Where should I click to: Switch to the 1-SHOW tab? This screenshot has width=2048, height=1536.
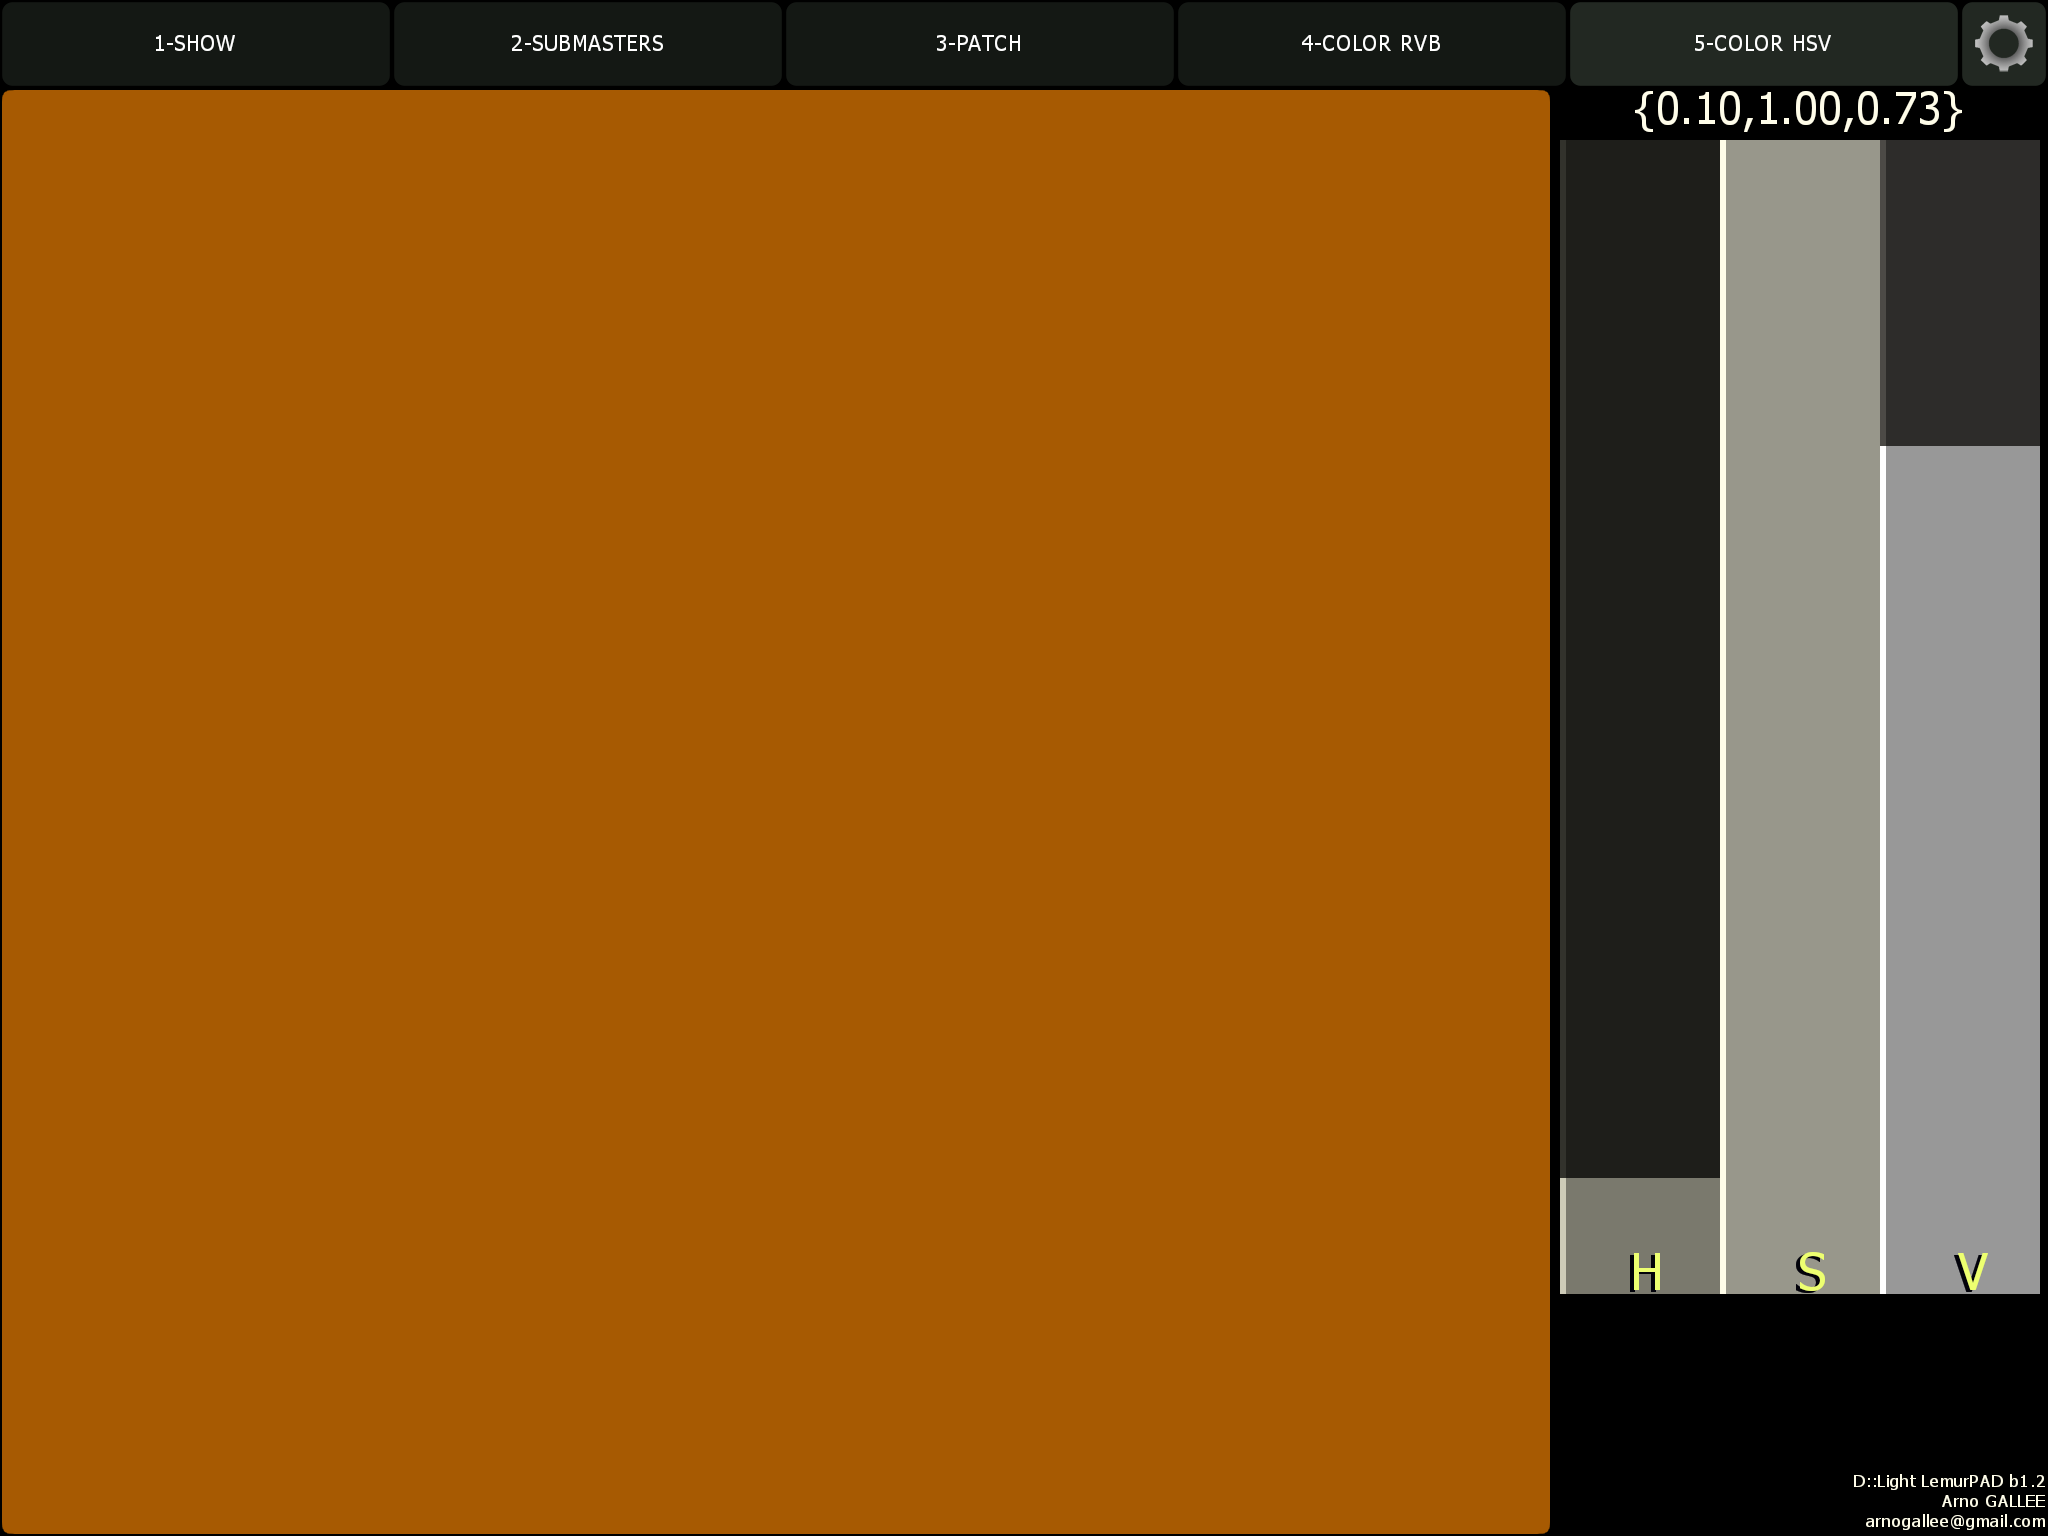coord(195,43)
